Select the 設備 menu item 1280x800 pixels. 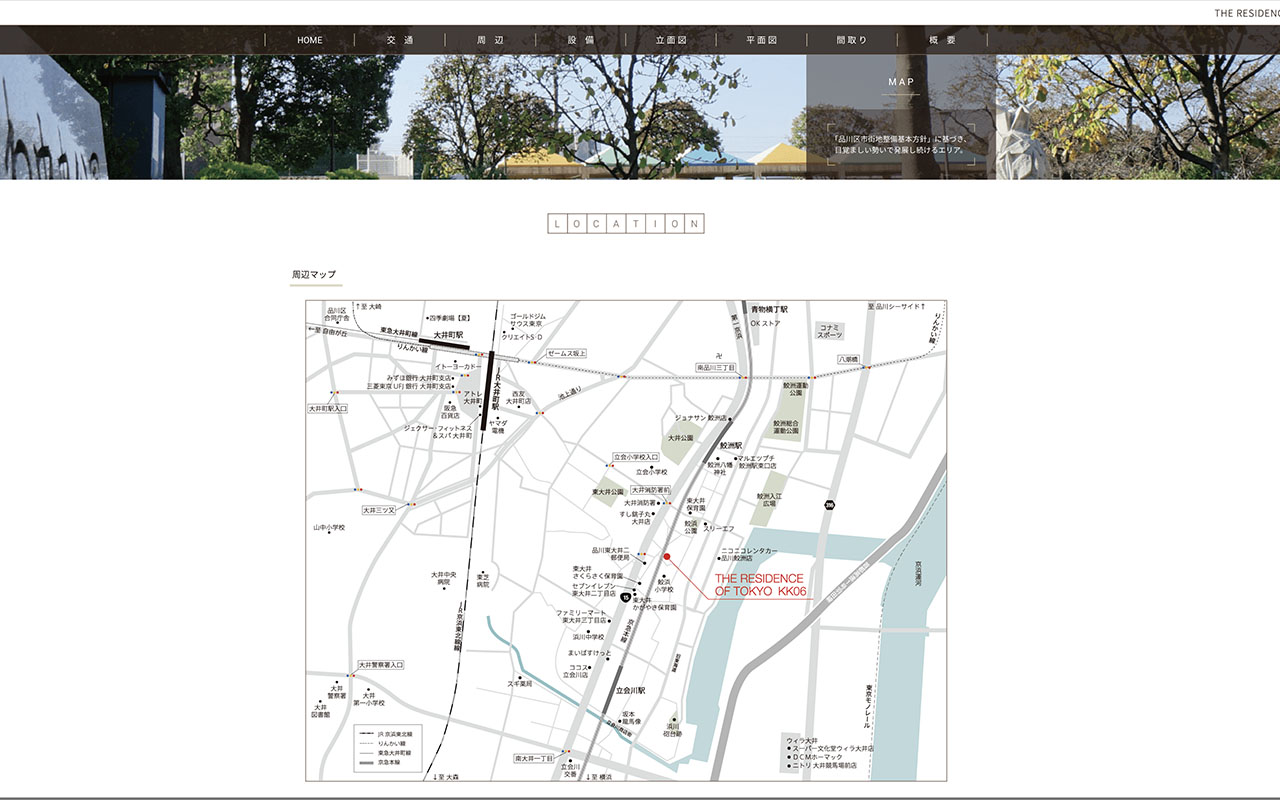[x=581, y=40]
